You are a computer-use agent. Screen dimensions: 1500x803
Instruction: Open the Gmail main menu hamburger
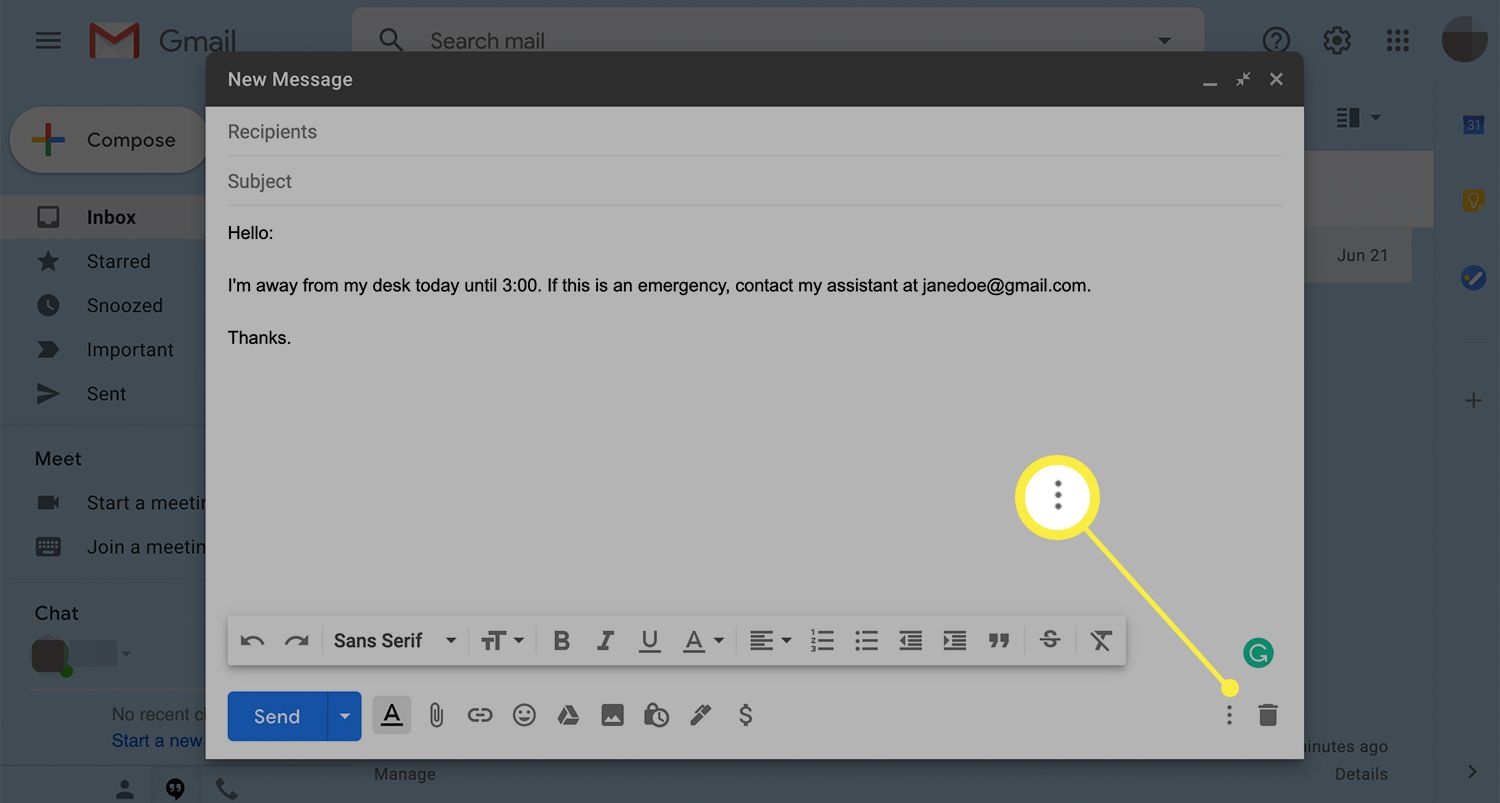(x=48, y=41)
